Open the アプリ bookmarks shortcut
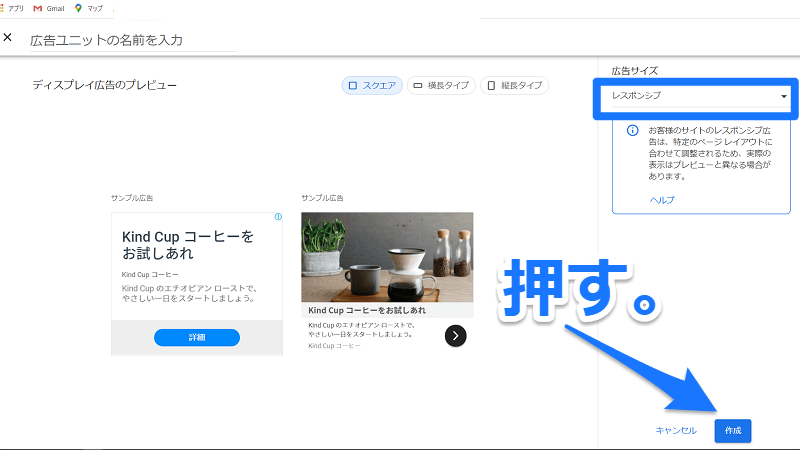Image resolution: width=800 pixels, height=450 pixels. 14,7
